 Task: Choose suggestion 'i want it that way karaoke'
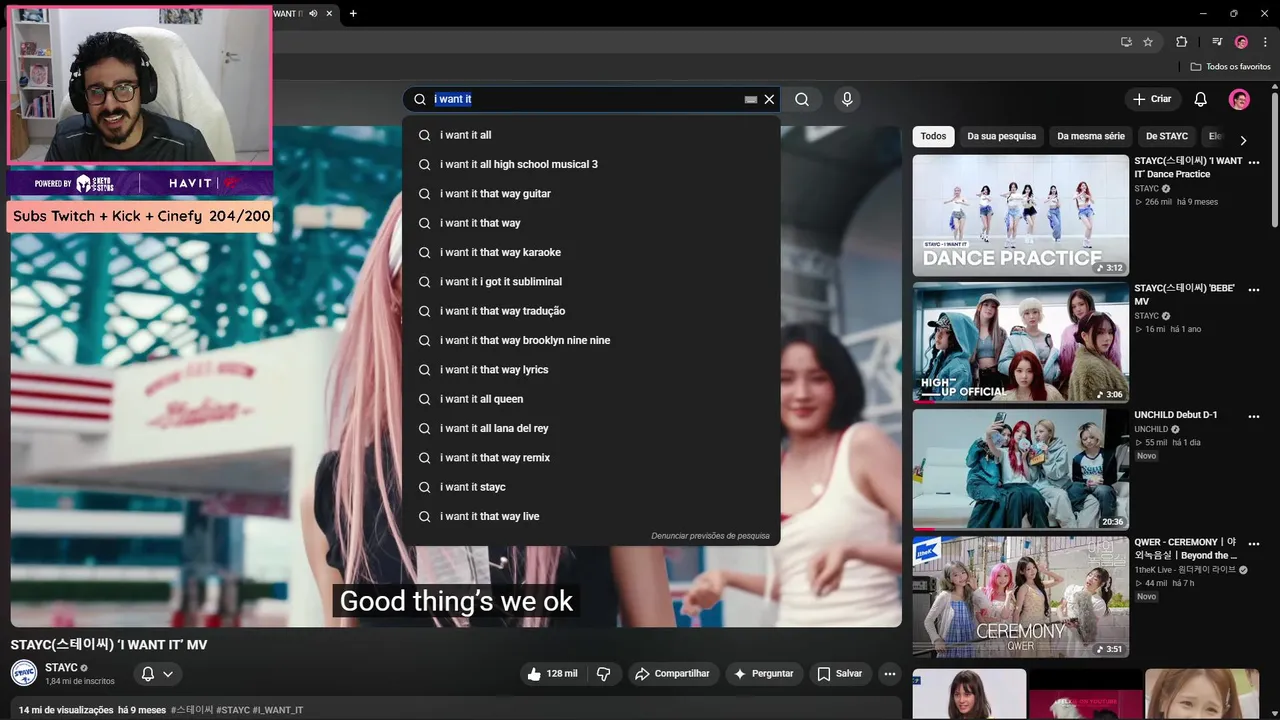(x=591, y=252)
